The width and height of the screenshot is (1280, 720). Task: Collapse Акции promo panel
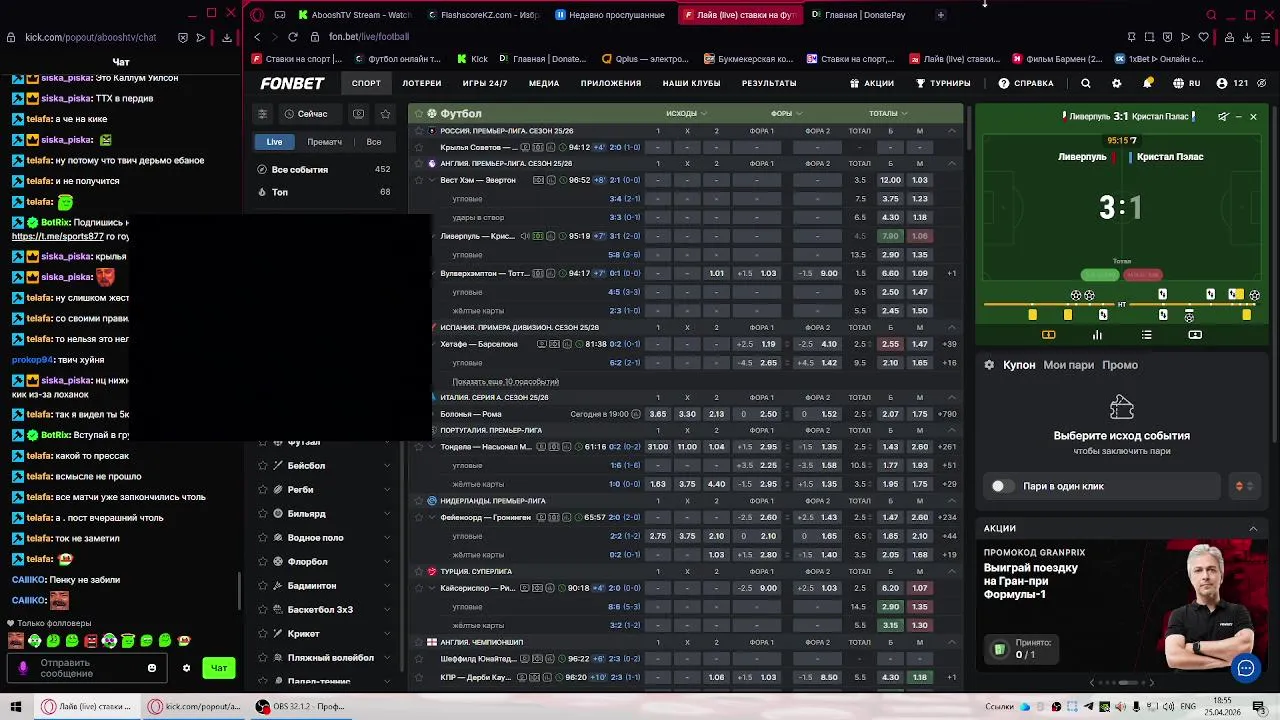[x=1253, y=529]
